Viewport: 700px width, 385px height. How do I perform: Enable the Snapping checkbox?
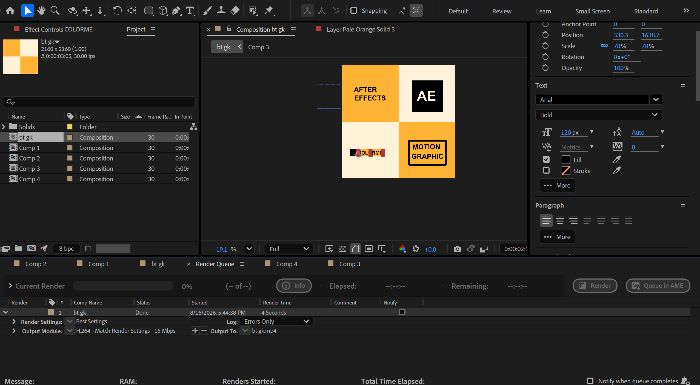pyautogui.click(x=354, y=10)
